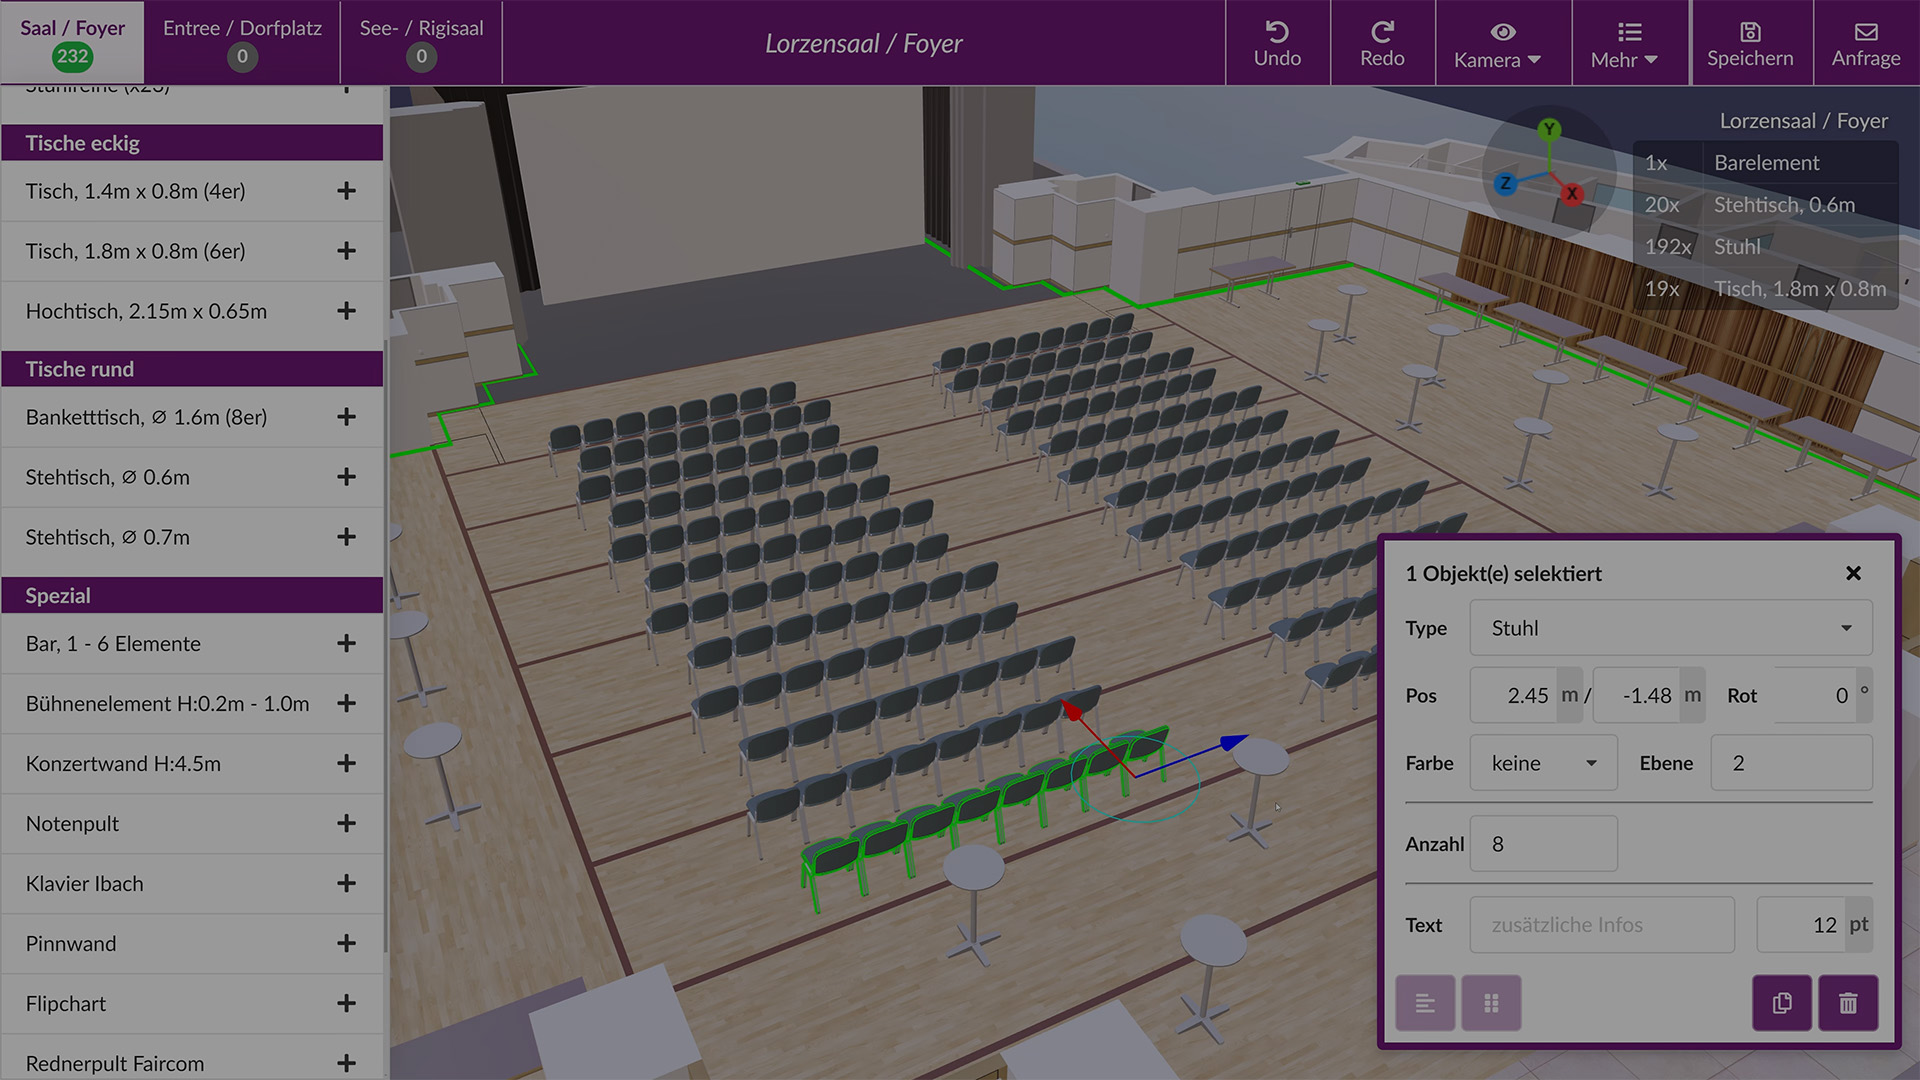This screenshot has width=1920, height=1080.
Task: Close the object selection panel
Action: (1853, 573)
